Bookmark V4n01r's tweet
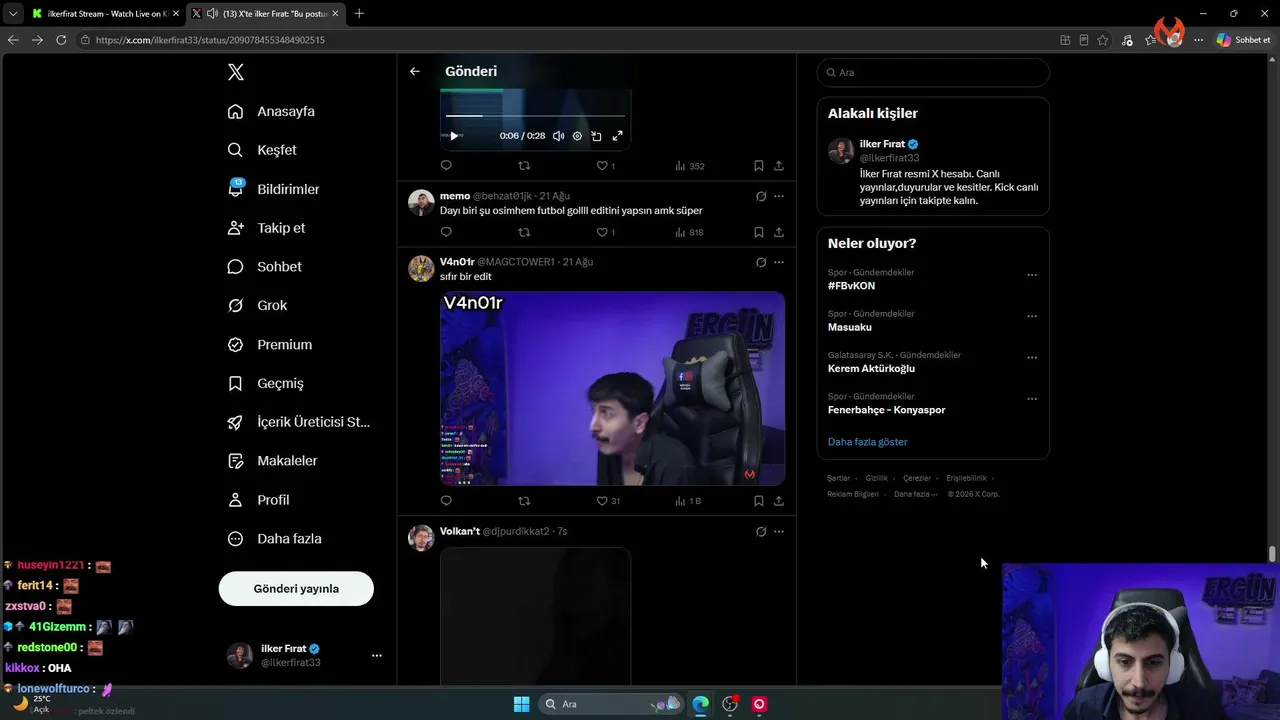 click(x=759, y=501)
